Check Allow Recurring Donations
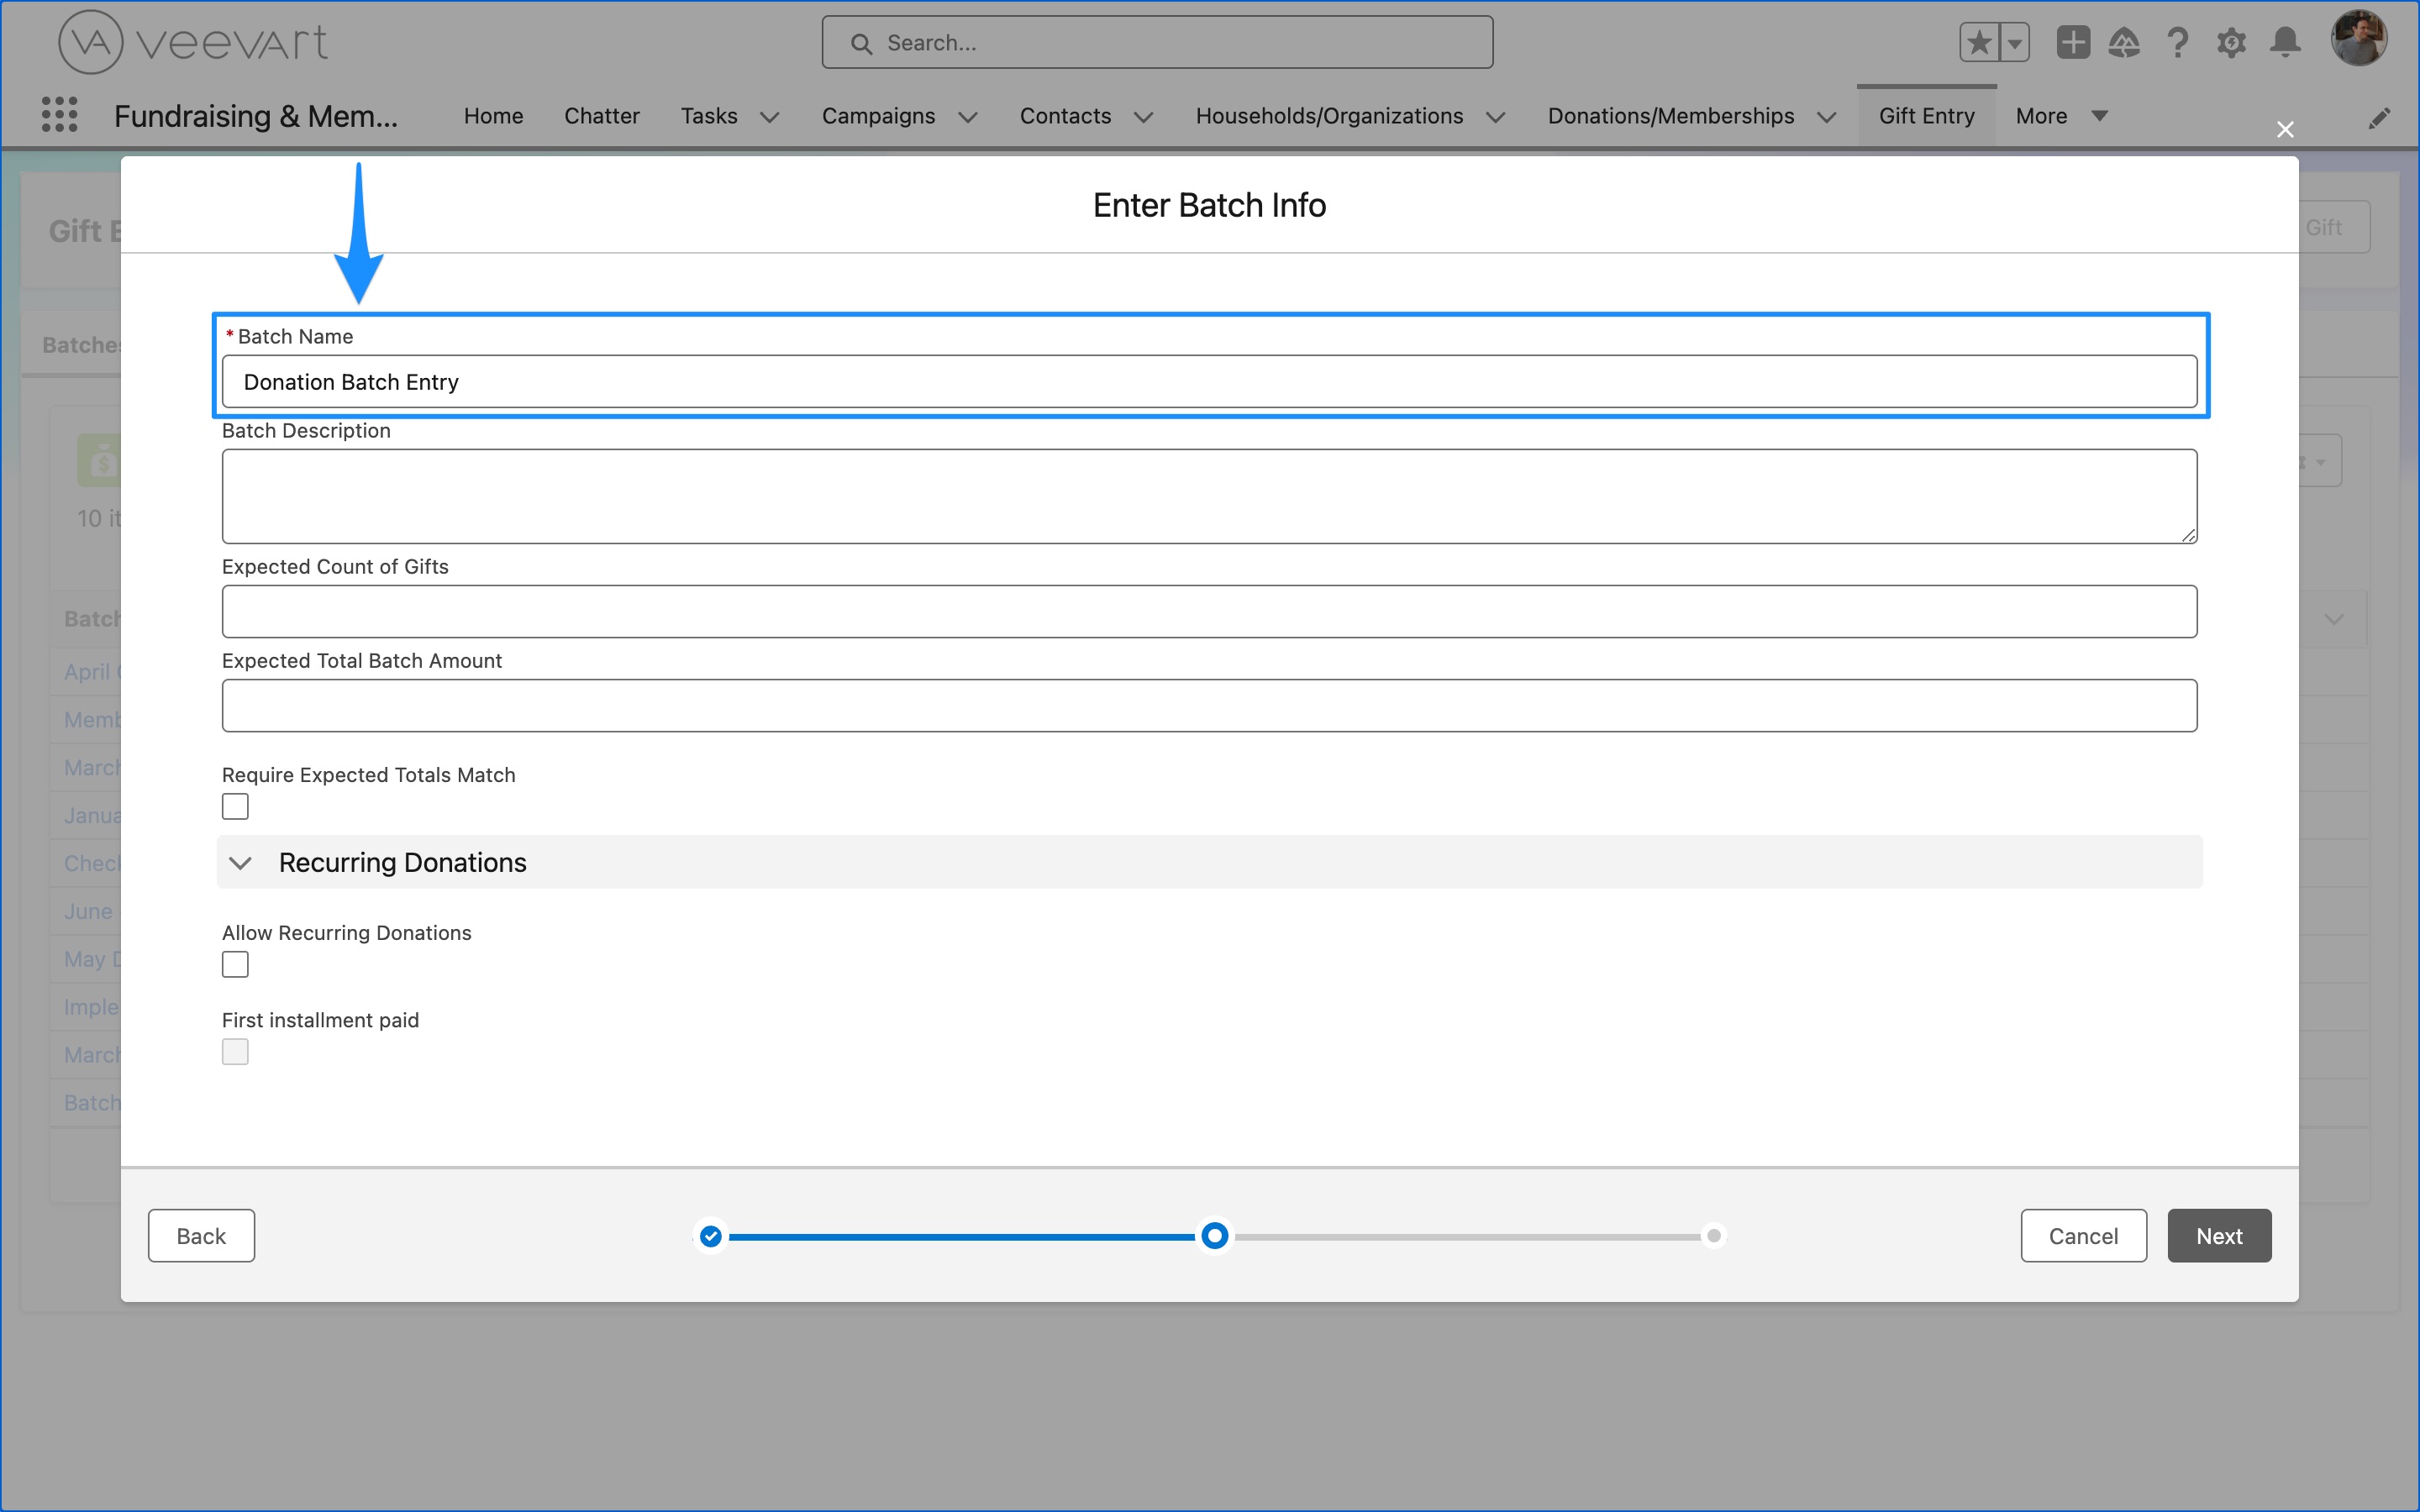This screenshot has height=1512, width=2420. coord(235,963)
